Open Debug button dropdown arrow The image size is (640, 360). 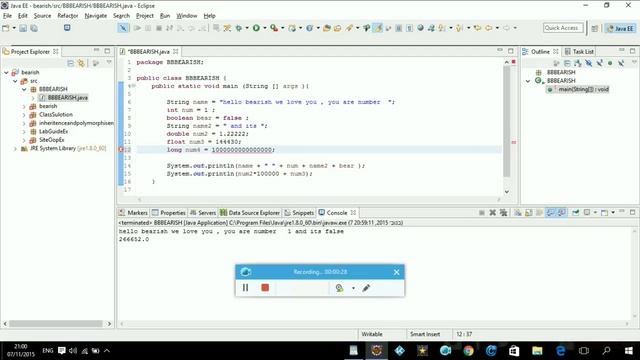(247, 28)
